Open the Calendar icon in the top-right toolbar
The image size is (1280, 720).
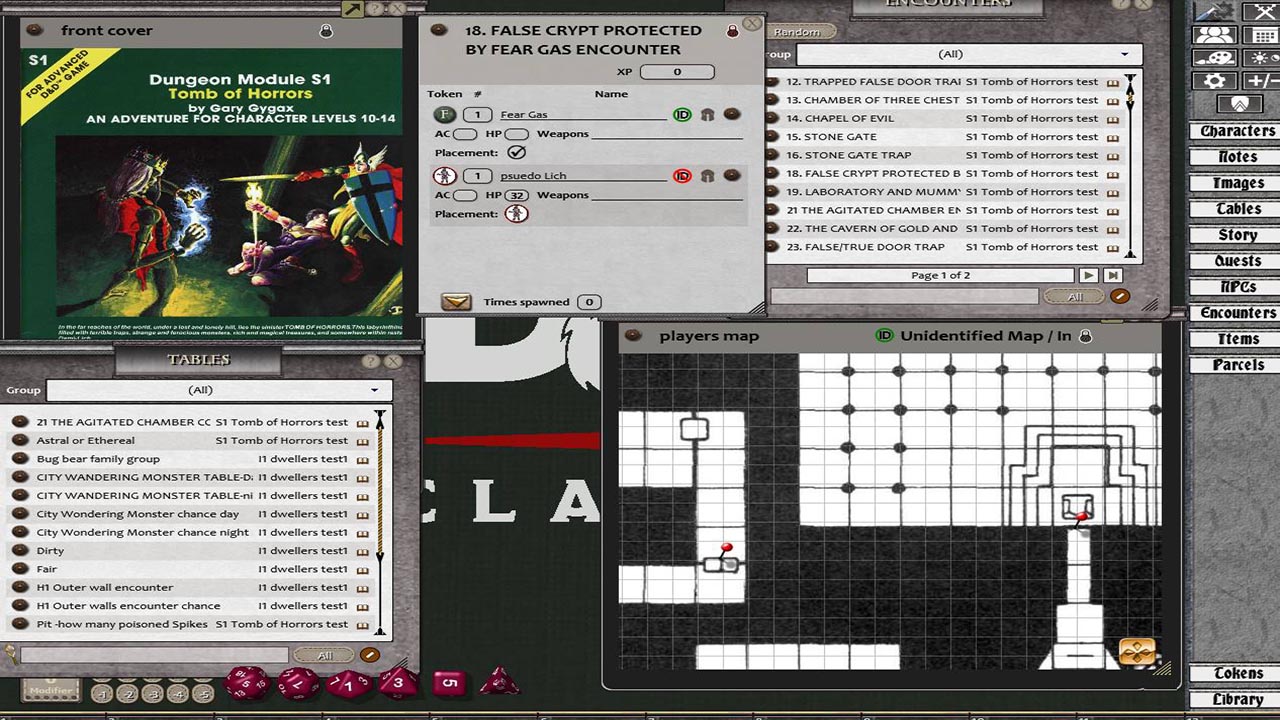(x=1262, y=36)
